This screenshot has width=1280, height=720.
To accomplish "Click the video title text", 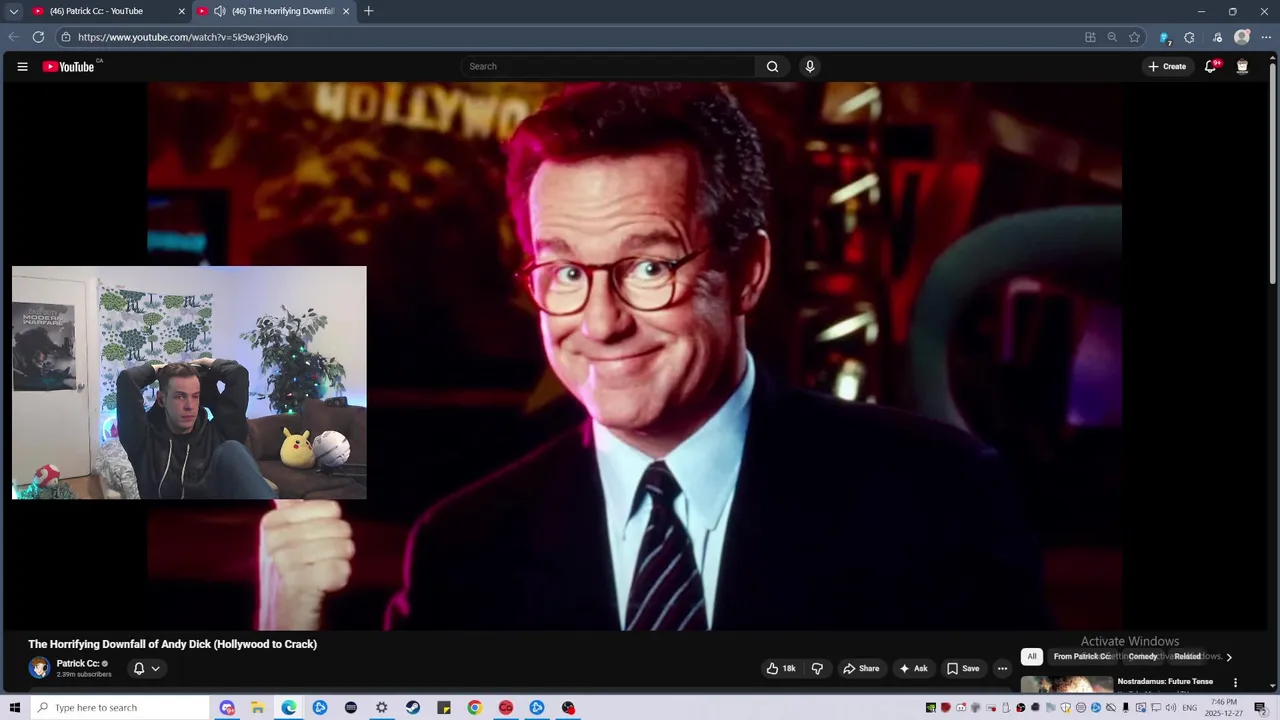I will pyautogui.click(x=173, y=644).
